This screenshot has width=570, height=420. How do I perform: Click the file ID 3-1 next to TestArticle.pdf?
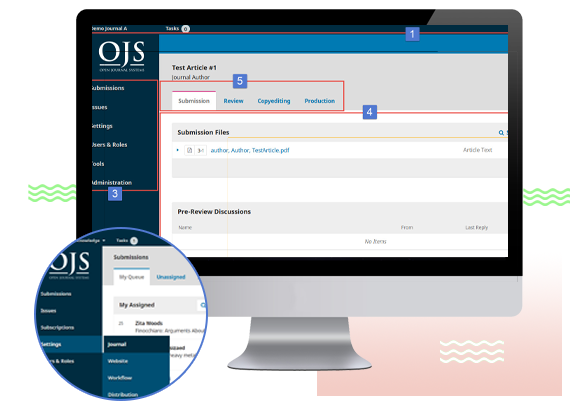click(201, 150)
